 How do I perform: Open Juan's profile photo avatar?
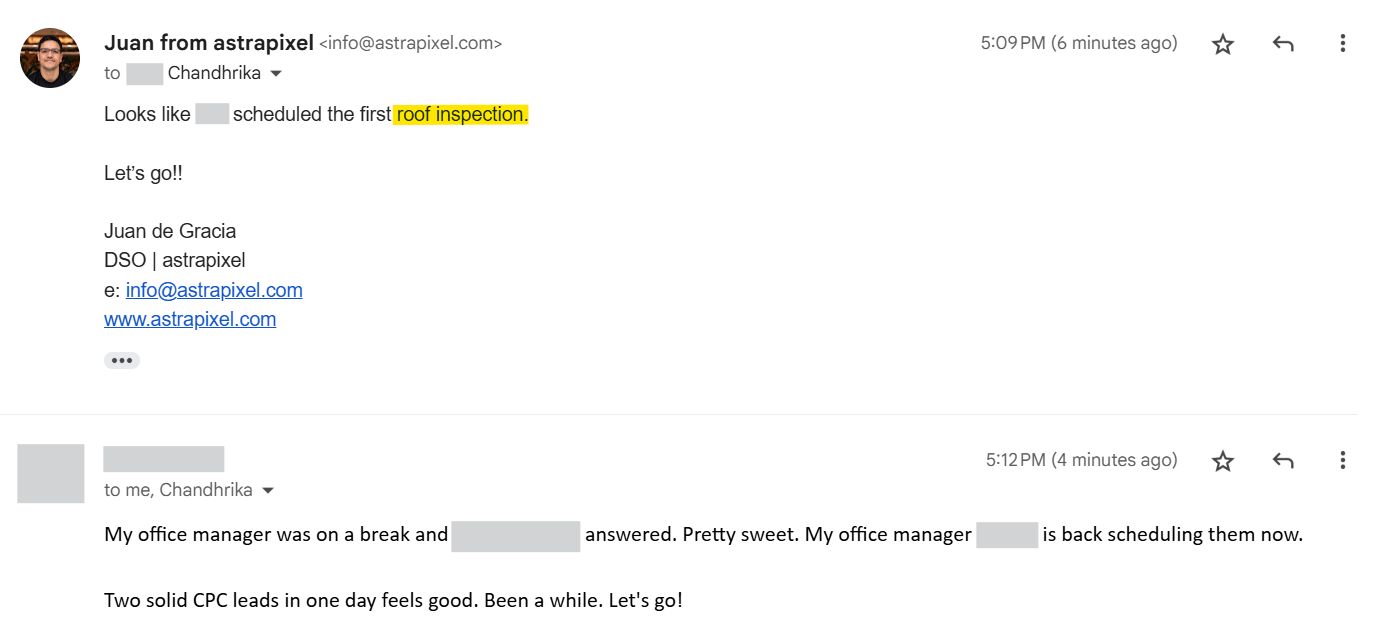click(x=50, y=58)
